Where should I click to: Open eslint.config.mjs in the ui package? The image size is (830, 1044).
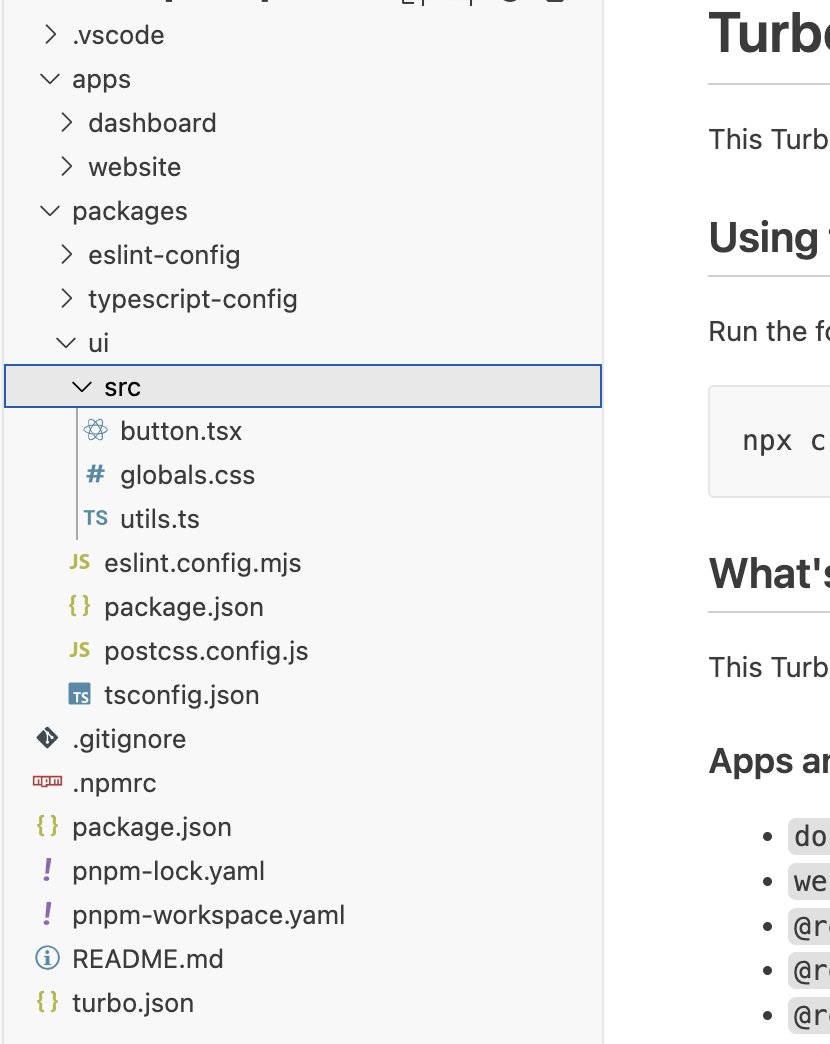203,563
